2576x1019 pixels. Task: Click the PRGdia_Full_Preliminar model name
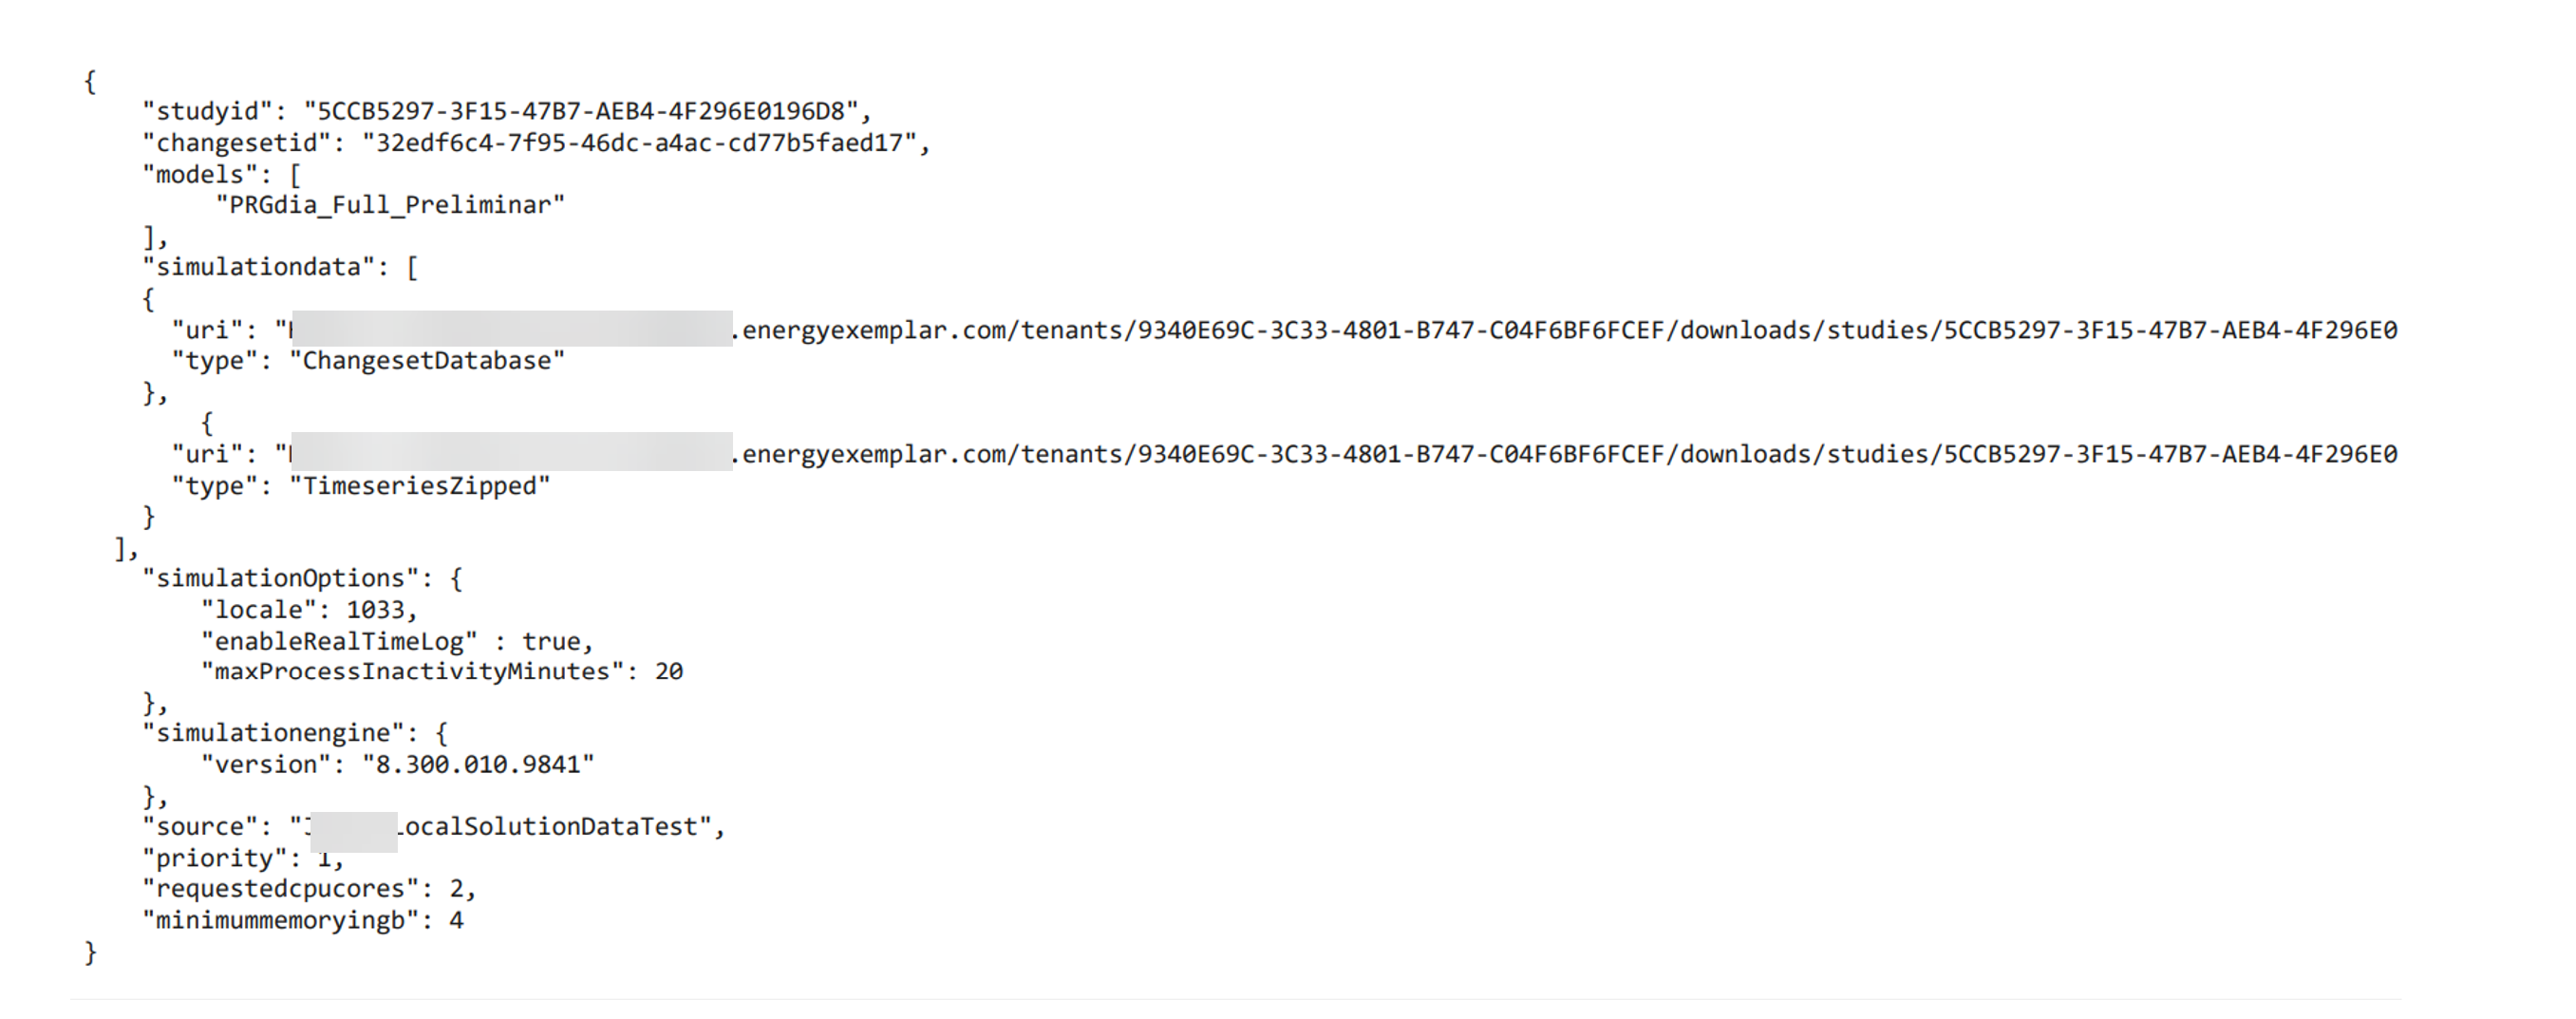tap(390, 205)
